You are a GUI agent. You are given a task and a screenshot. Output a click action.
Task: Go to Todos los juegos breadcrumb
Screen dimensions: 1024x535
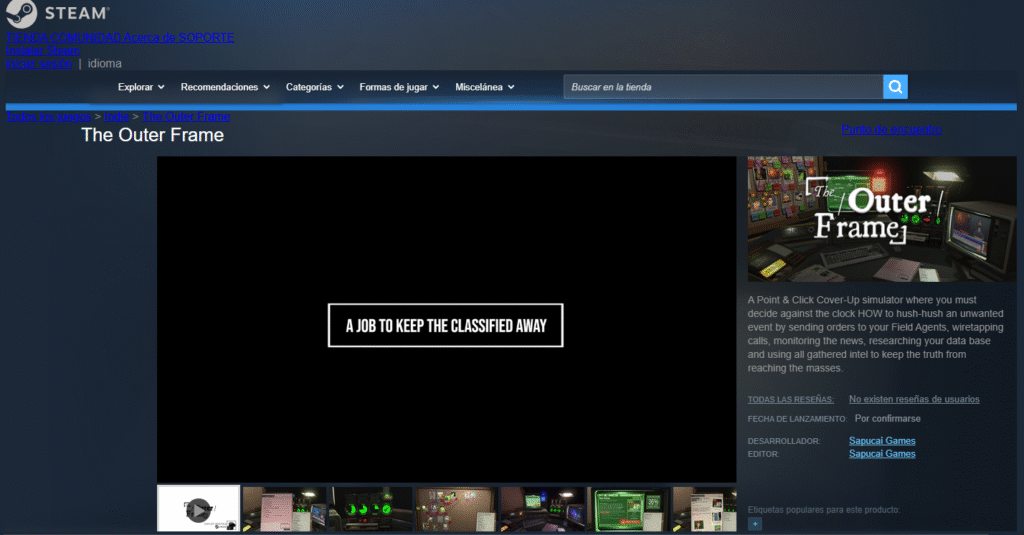pos(47,116)
